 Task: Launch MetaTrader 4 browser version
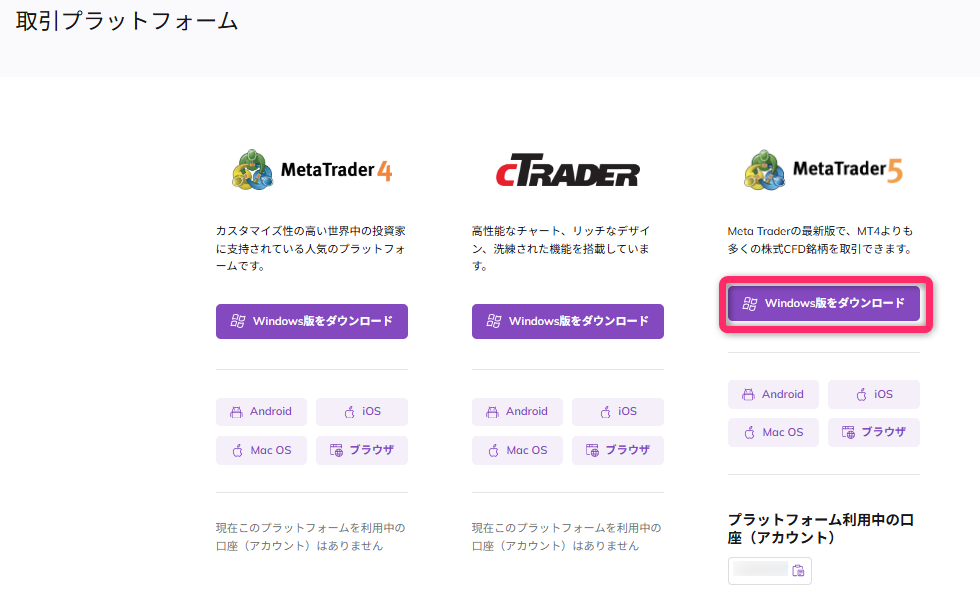[361, 450]
